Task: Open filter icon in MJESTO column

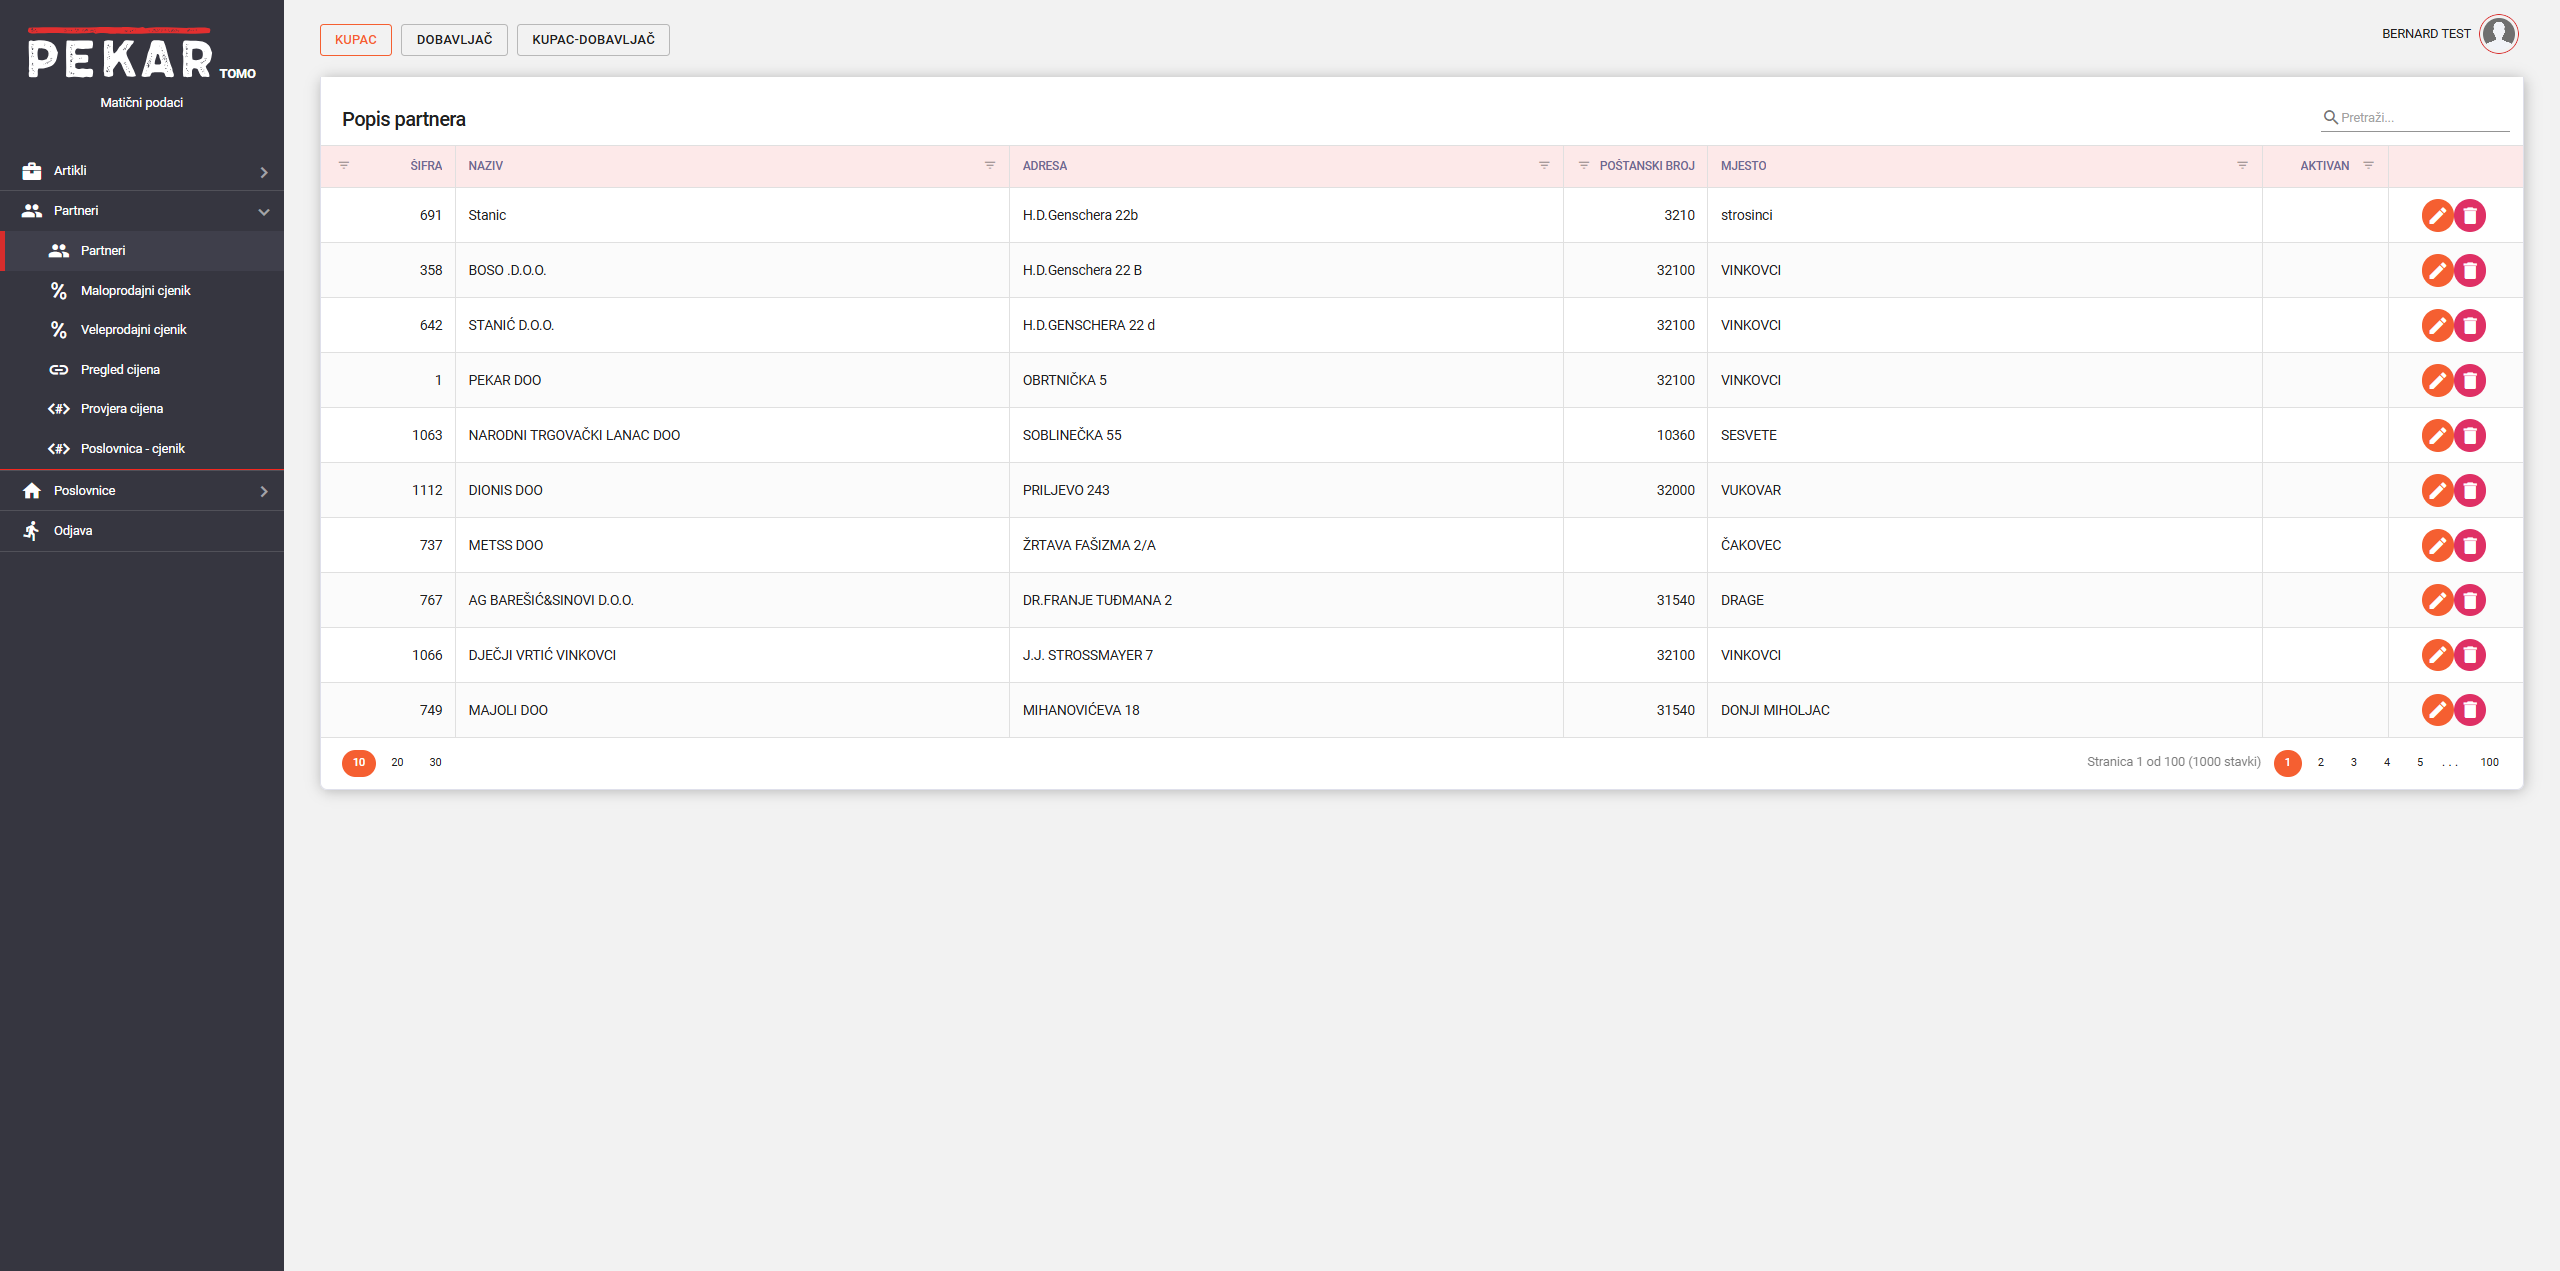Action: click(x=2242, y=166)
